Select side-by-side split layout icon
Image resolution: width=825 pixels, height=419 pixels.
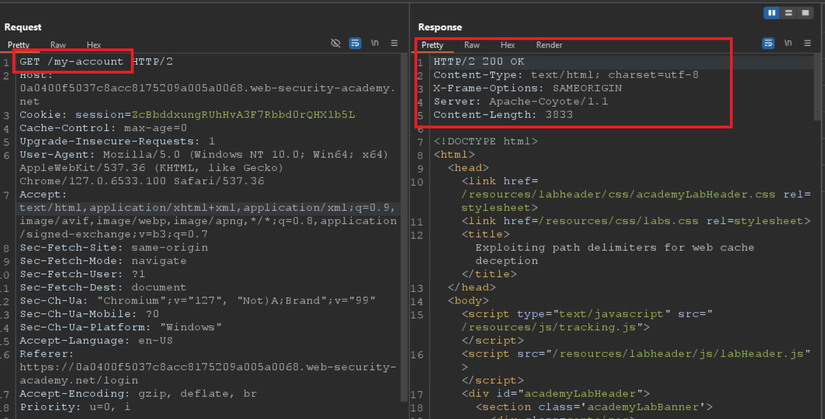[x=772, y=13]
